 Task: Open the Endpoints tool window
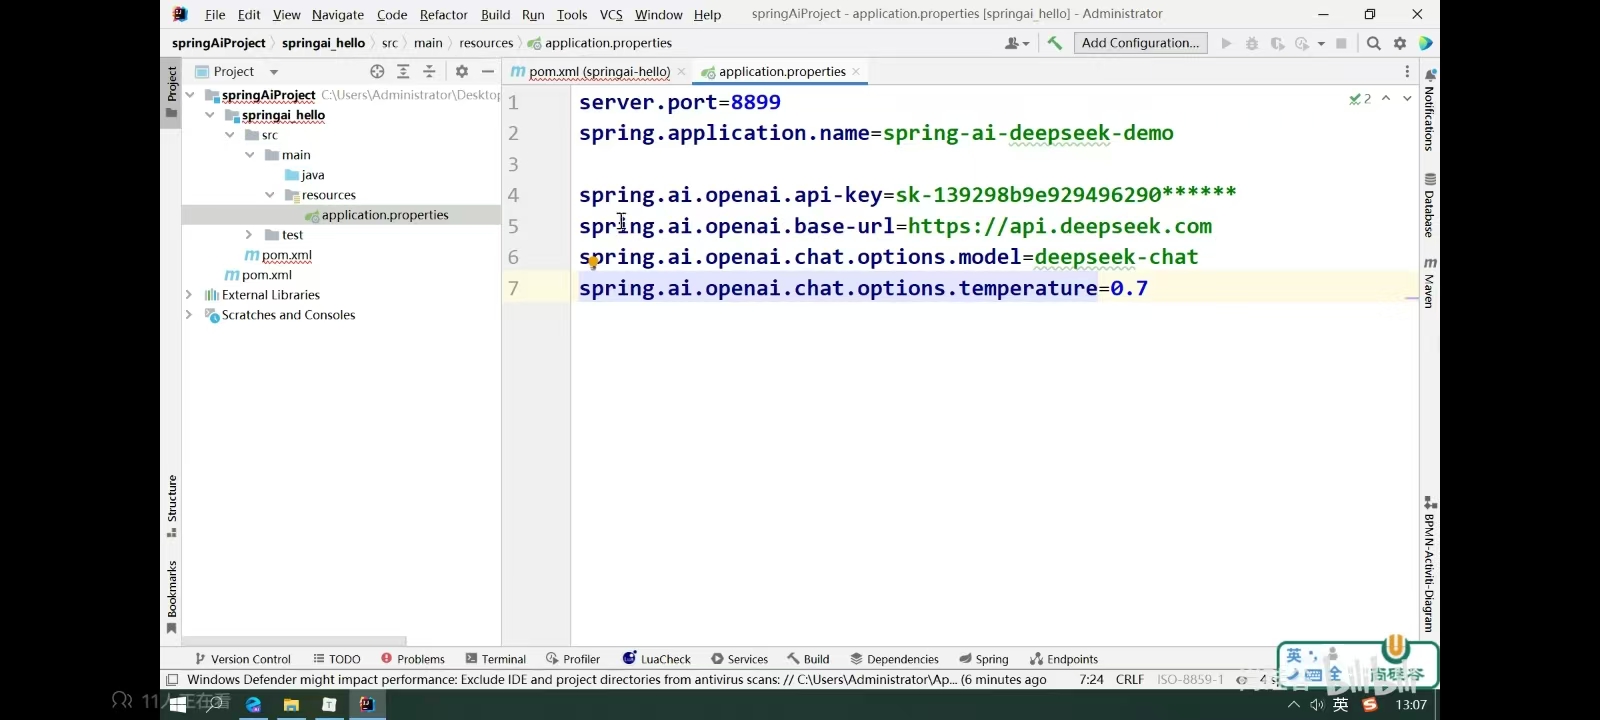tap(1064, 659)
